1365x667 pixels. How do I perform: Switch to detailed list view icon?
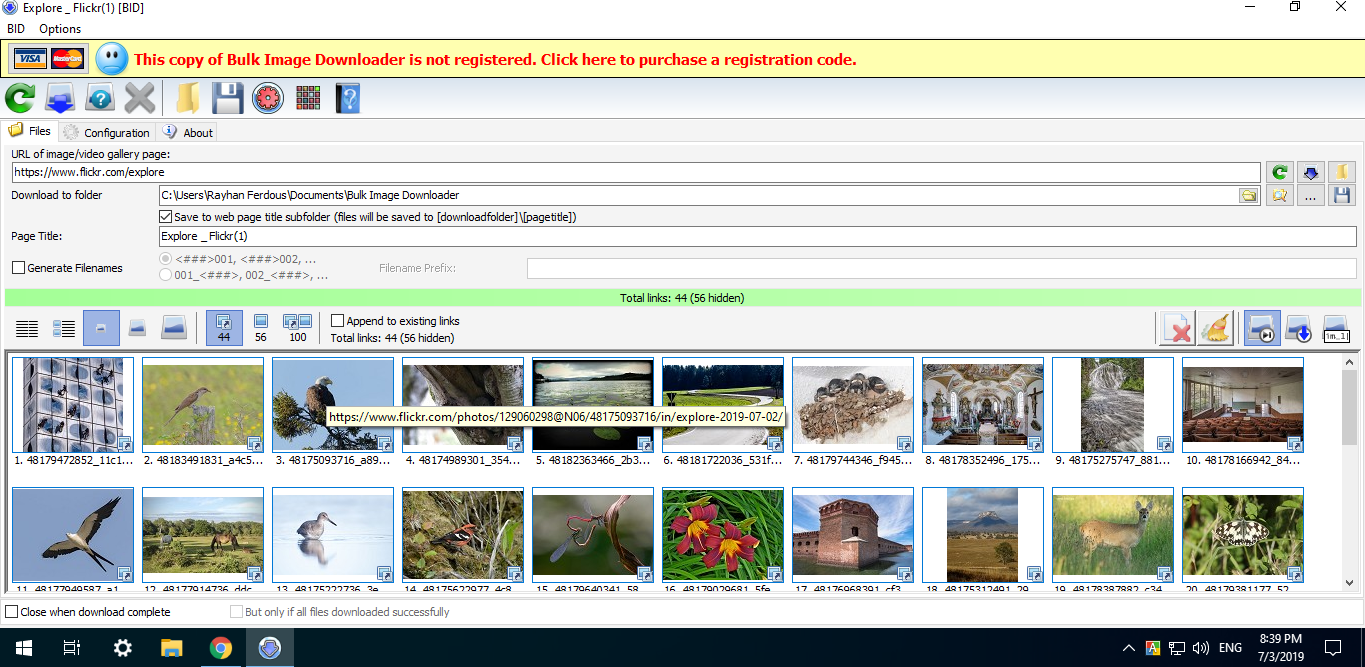point(64,328)
